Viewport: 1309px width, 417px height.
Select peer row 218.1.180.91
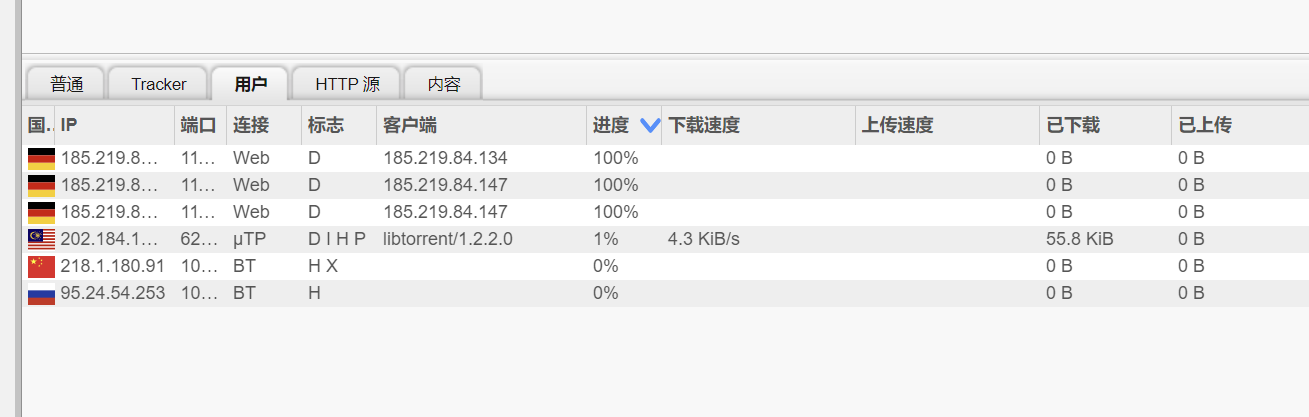tap(665, 266)
